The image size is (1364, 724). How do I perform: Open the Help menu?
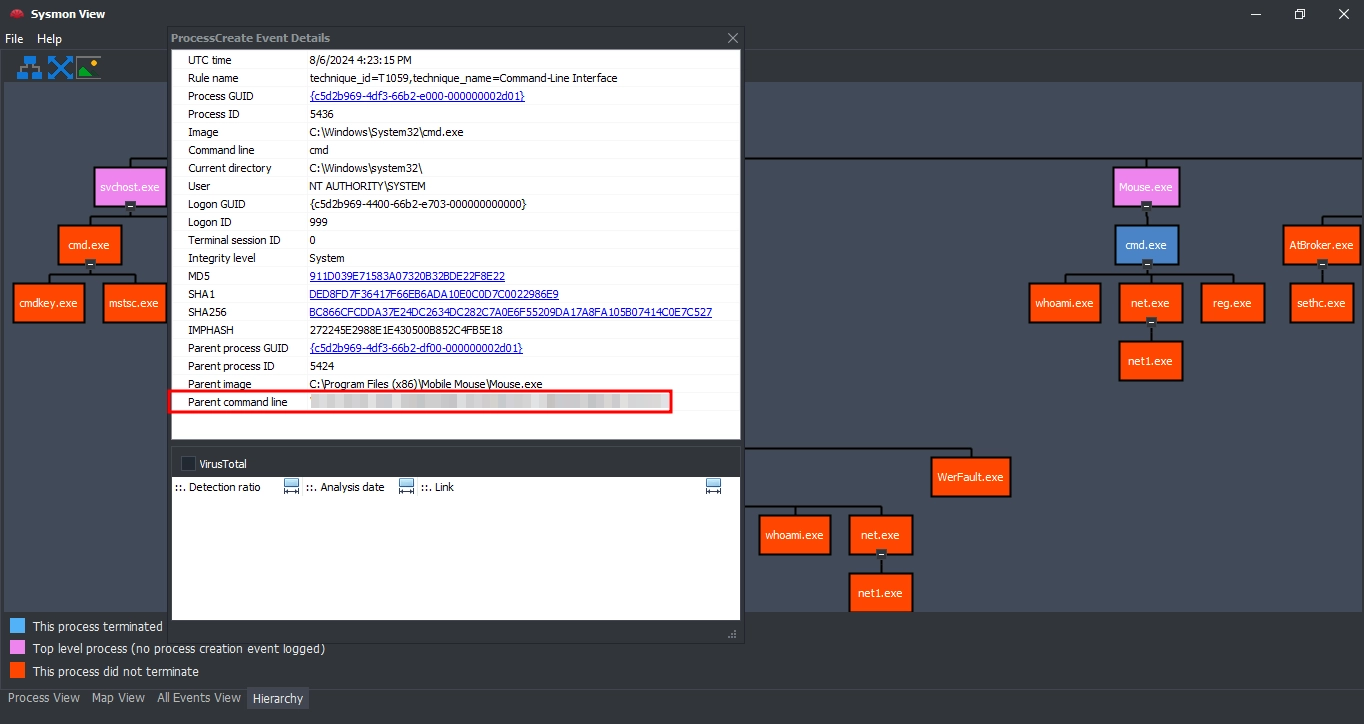49,39
